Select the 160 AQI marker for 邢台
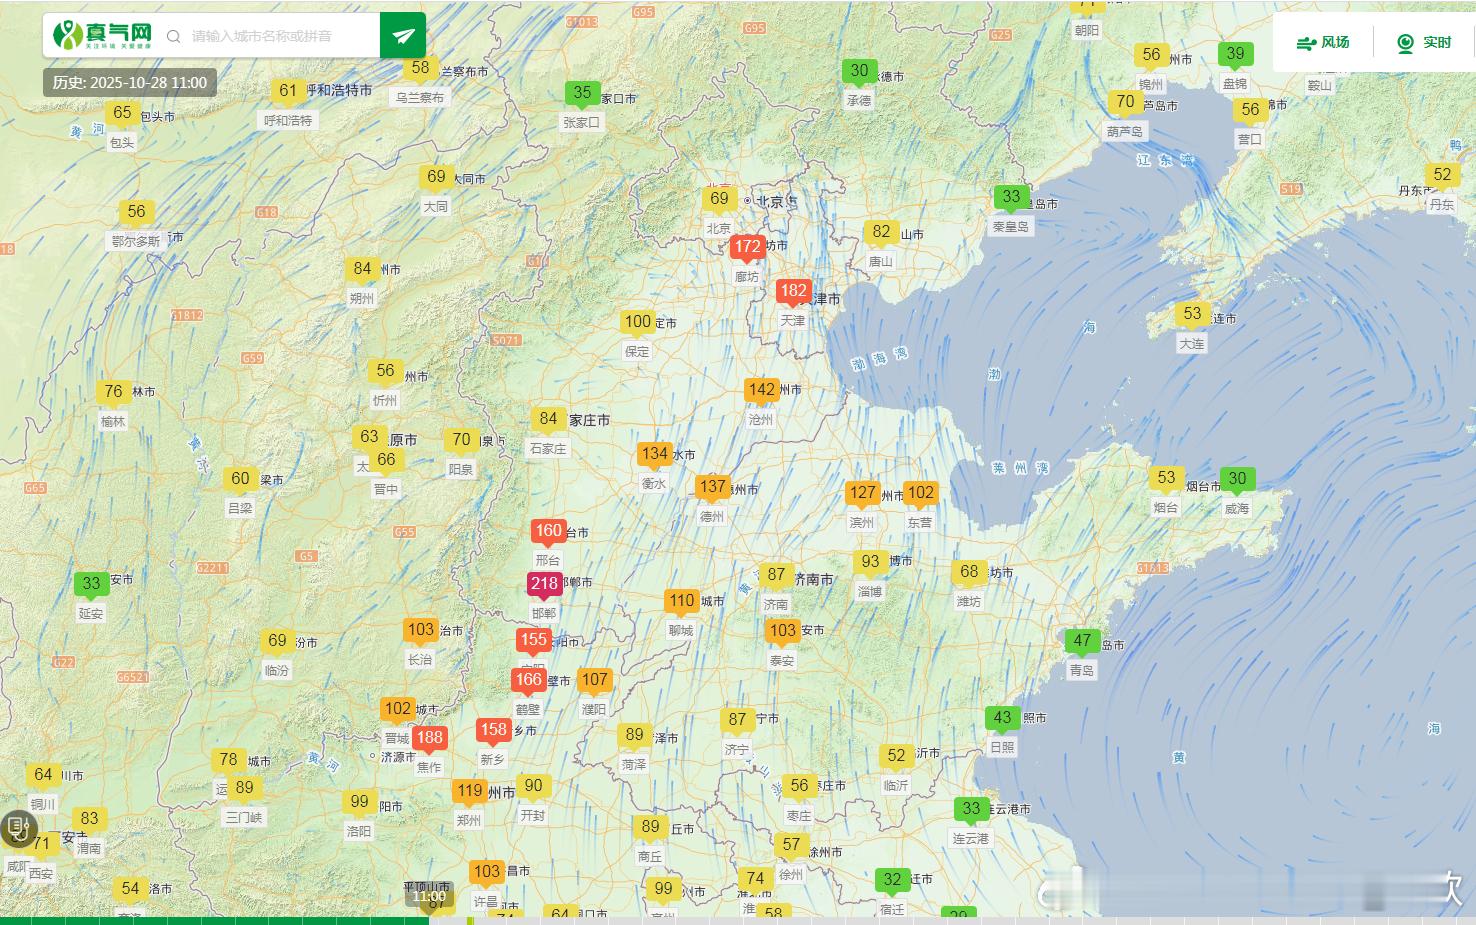The height and width of the screenshot is (925, 1476). pos(548,532)
